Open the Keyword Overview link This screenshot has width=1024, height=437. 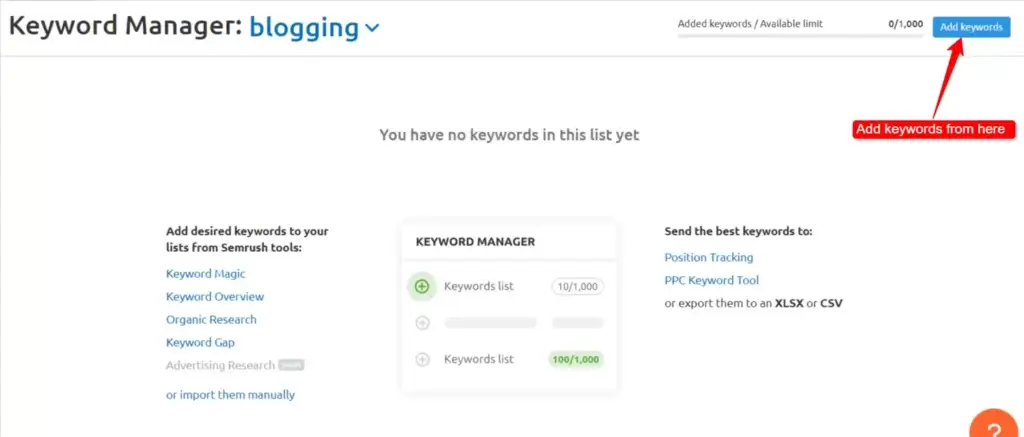point(215,296)
